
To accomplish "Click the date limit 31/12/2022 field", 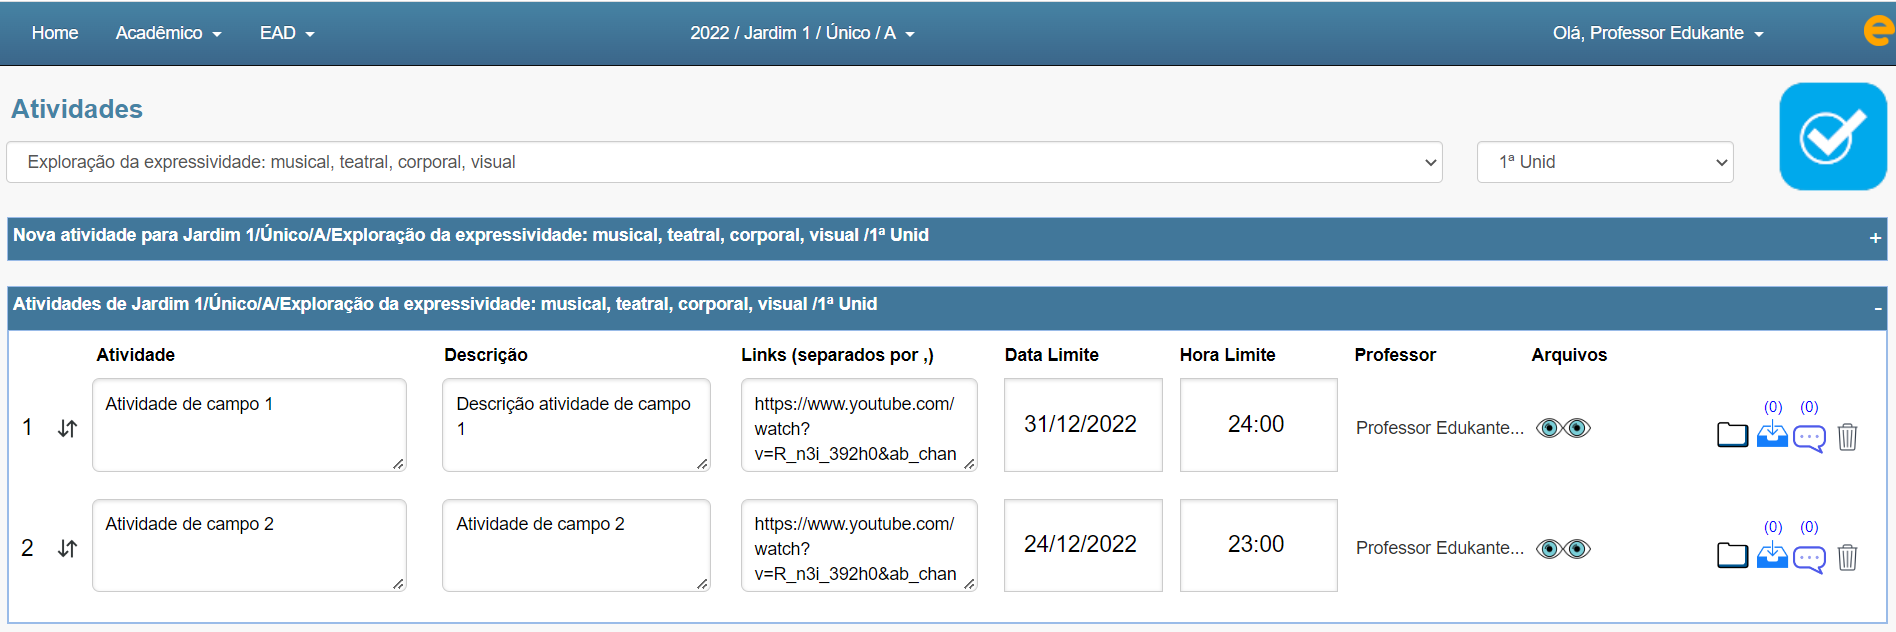I will click(1083, 425).
